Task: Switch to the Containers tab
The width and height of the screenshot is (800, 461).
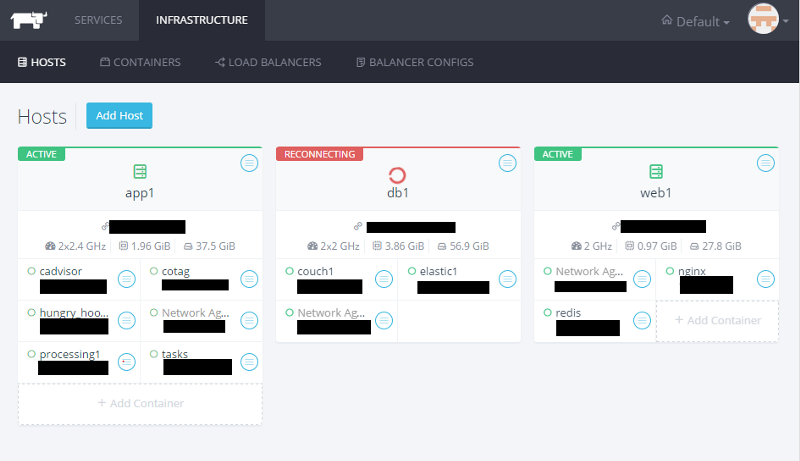Action: coord(140,62)
